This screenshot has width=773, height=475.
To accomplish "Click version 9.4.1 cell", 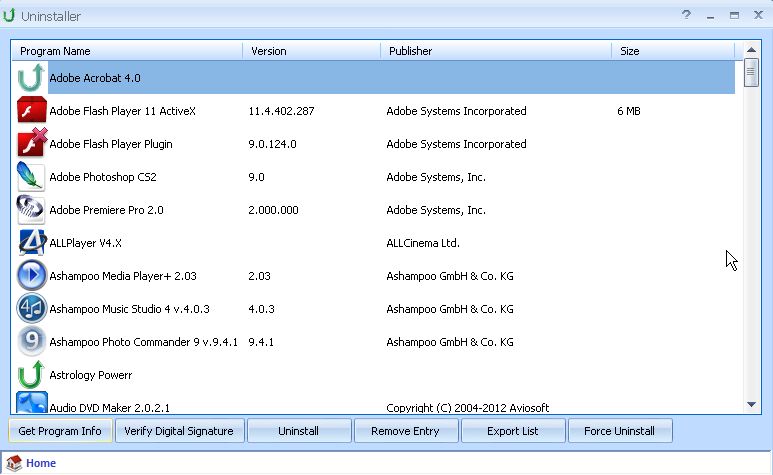I will point(261,342).
